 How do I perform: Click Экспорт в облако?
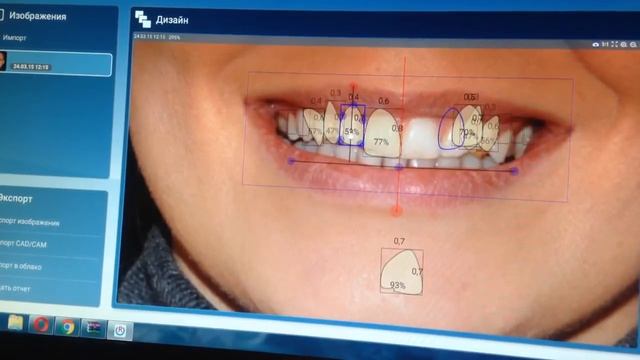(x=21, y=266)
